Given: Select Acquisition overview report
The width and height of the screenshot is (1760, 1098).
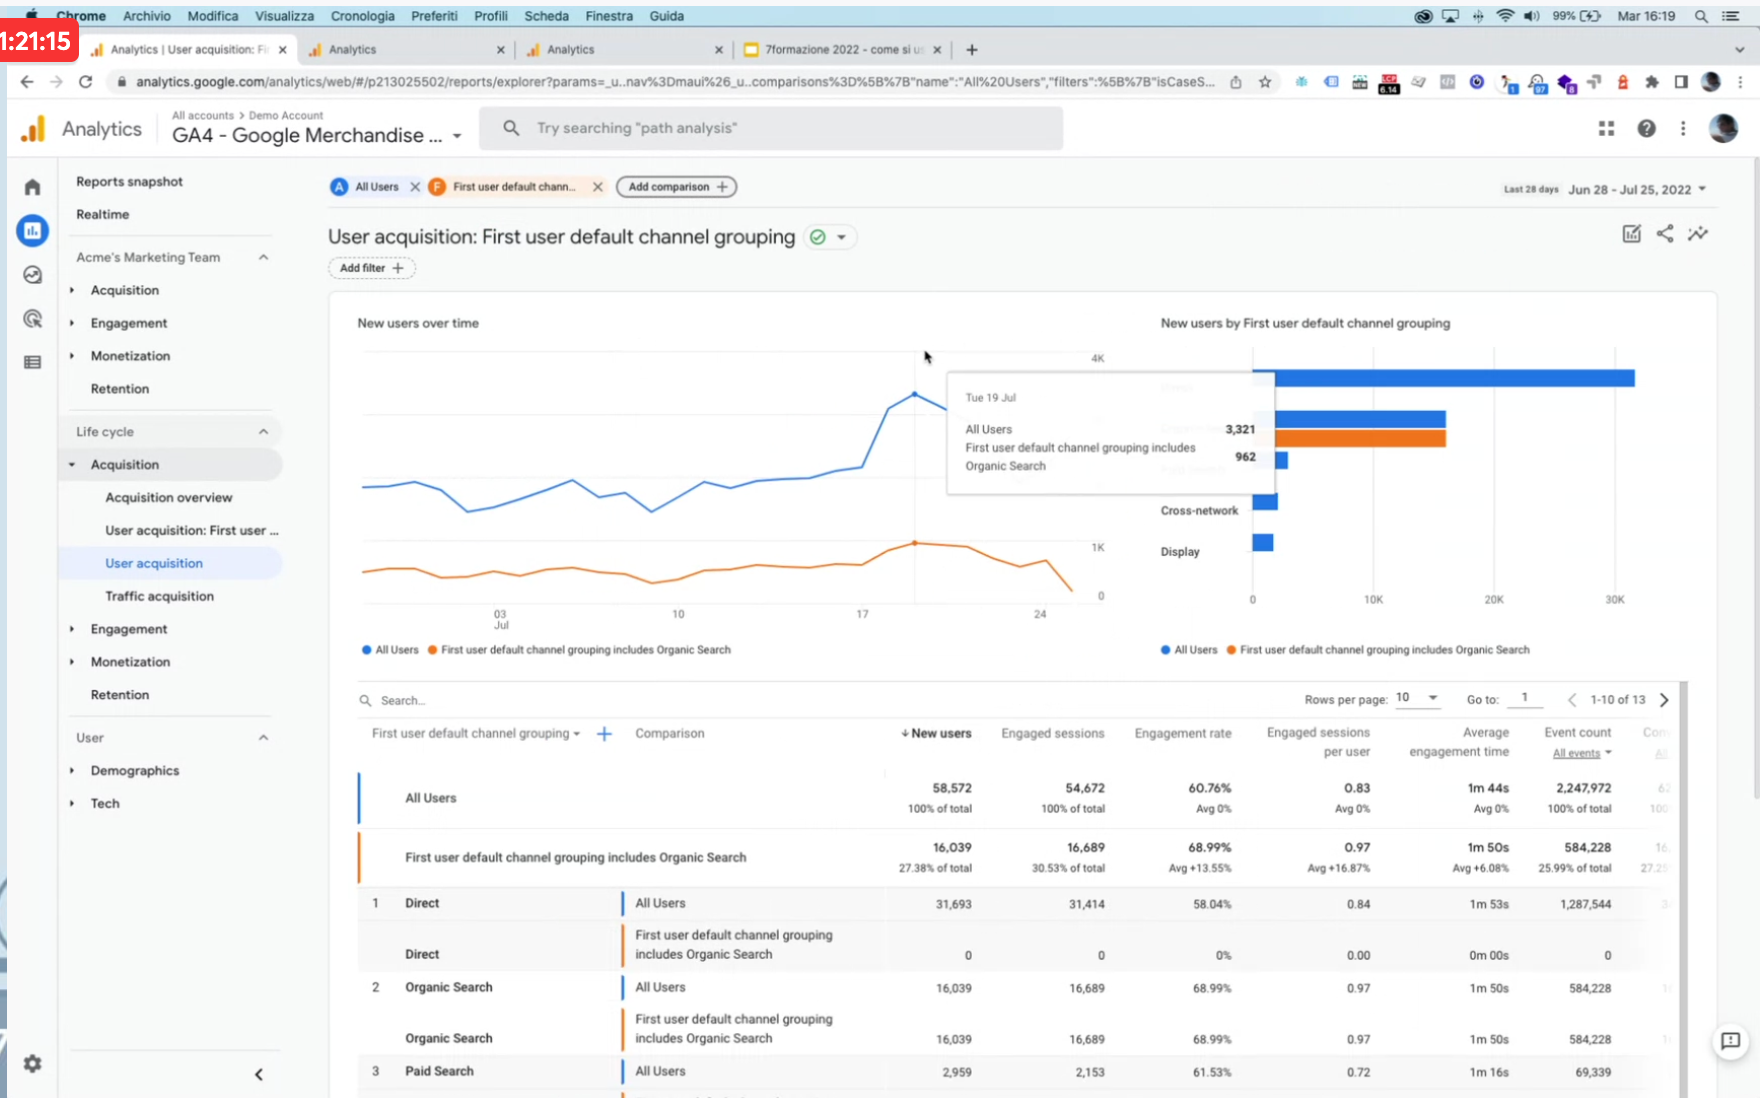Looking at the screenshot, I should 168,497.
